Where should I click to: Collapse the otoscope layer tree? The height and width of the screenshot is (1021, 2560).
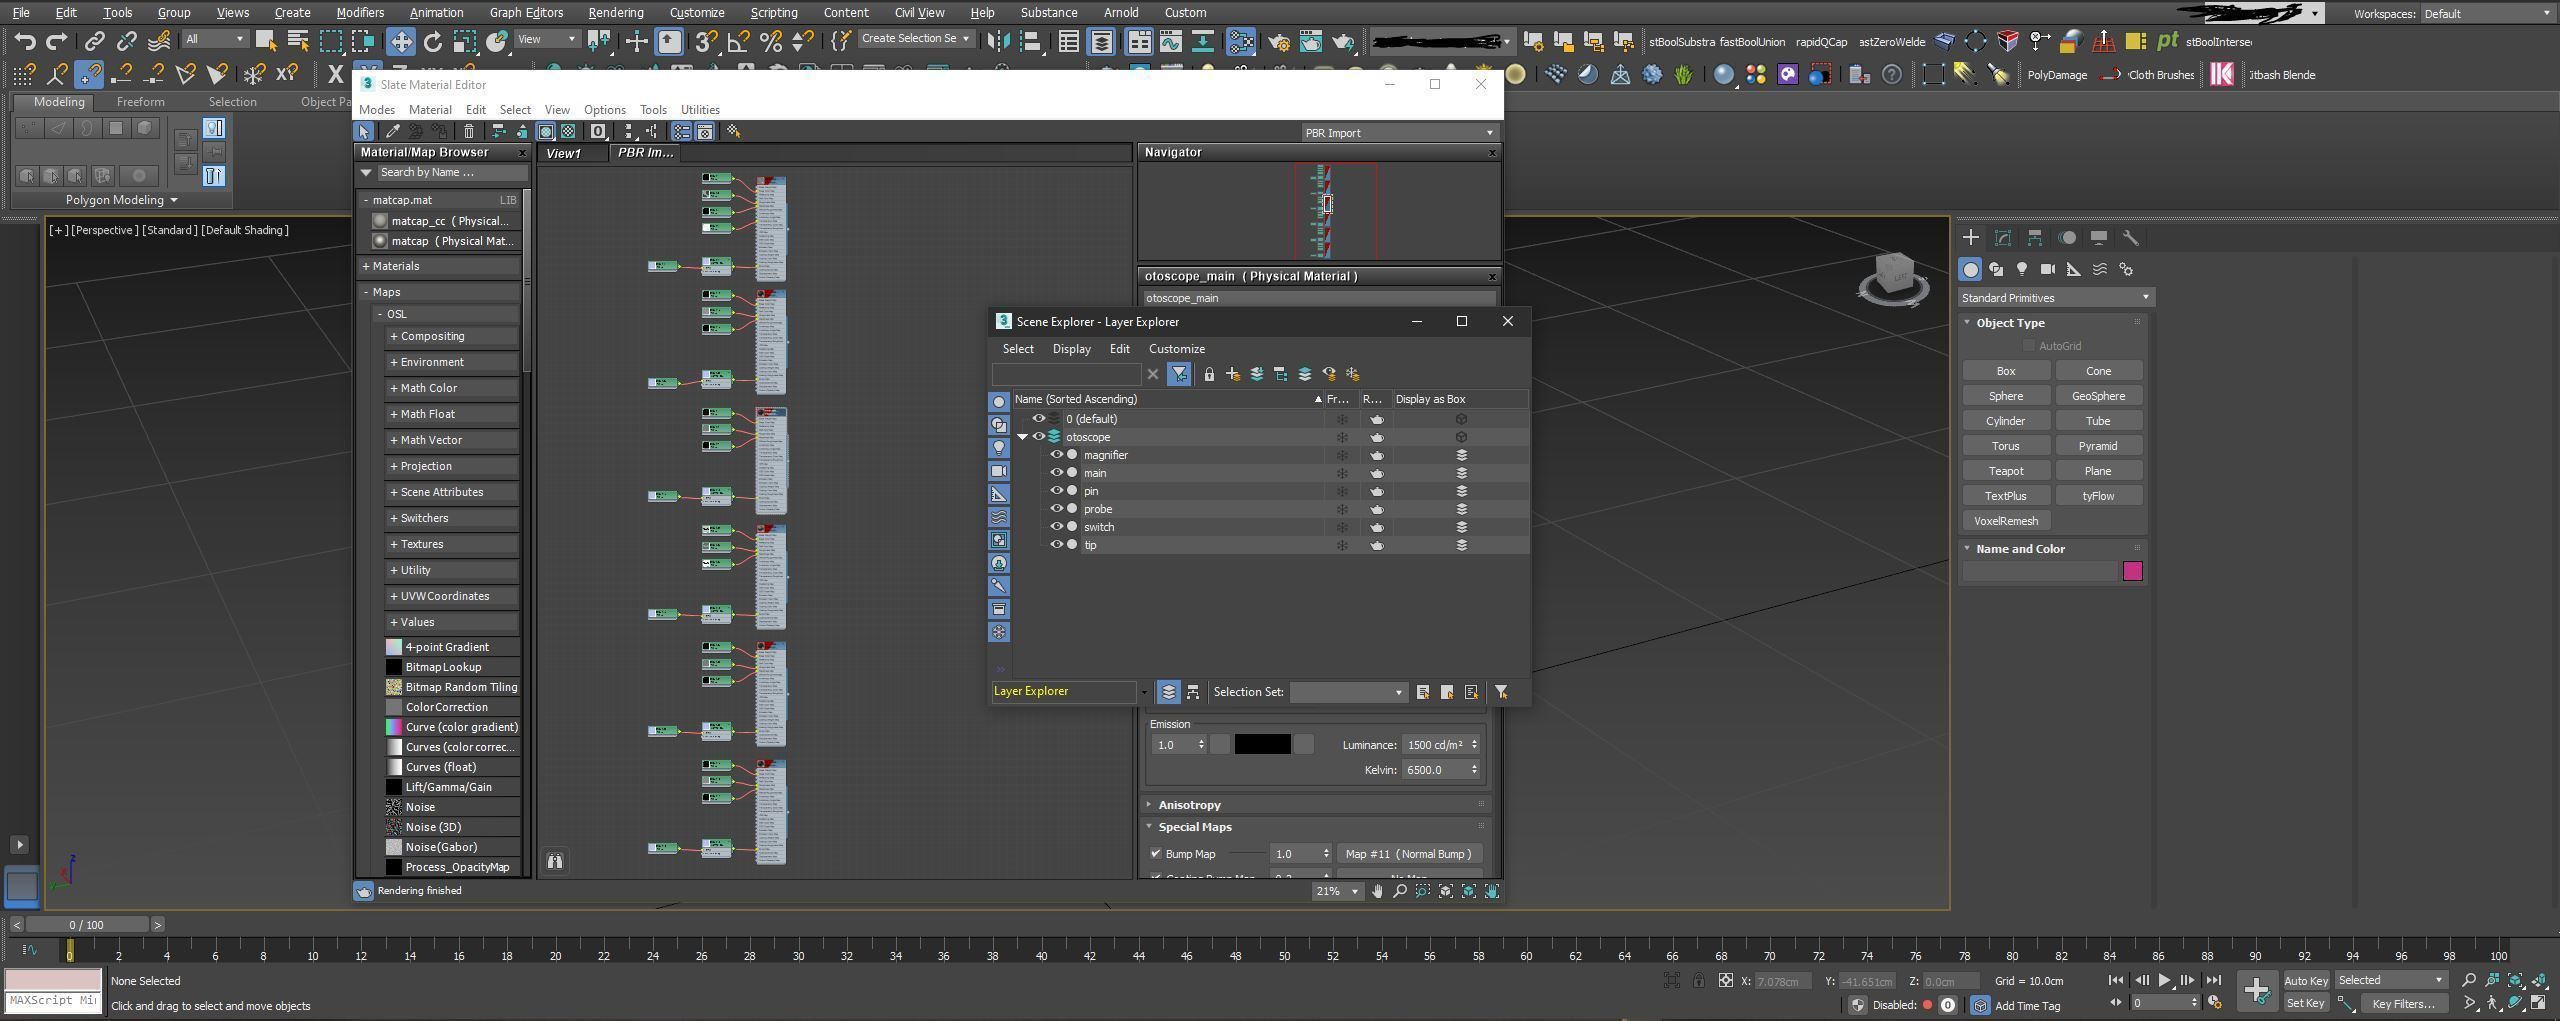[1023, 437]
